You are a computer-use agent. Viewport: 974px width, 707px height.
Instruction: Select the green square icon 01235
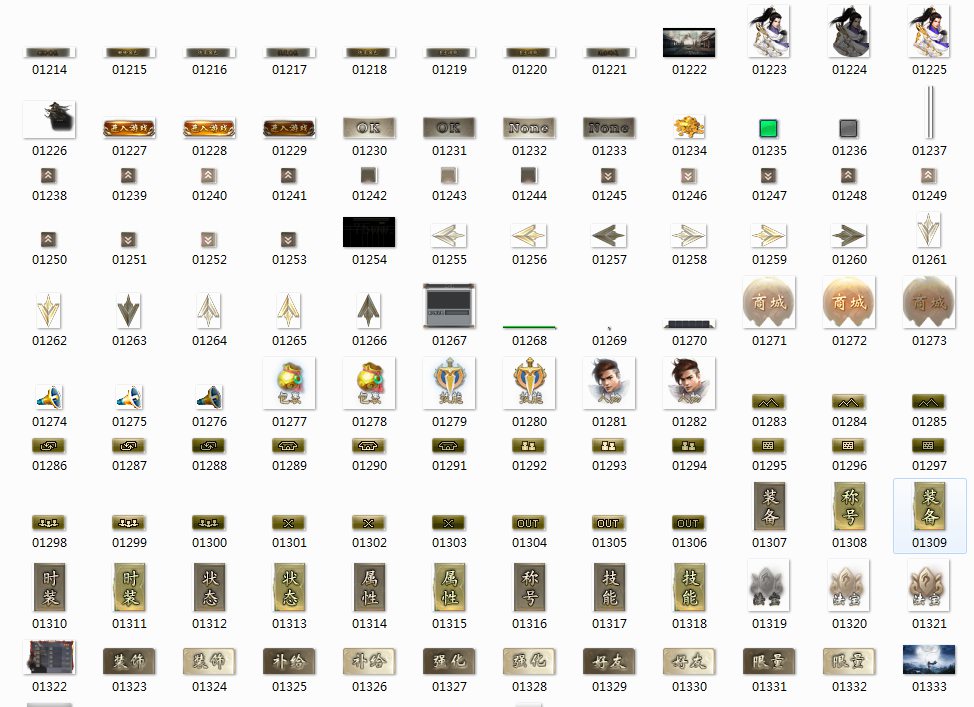(x=768, y=128)
